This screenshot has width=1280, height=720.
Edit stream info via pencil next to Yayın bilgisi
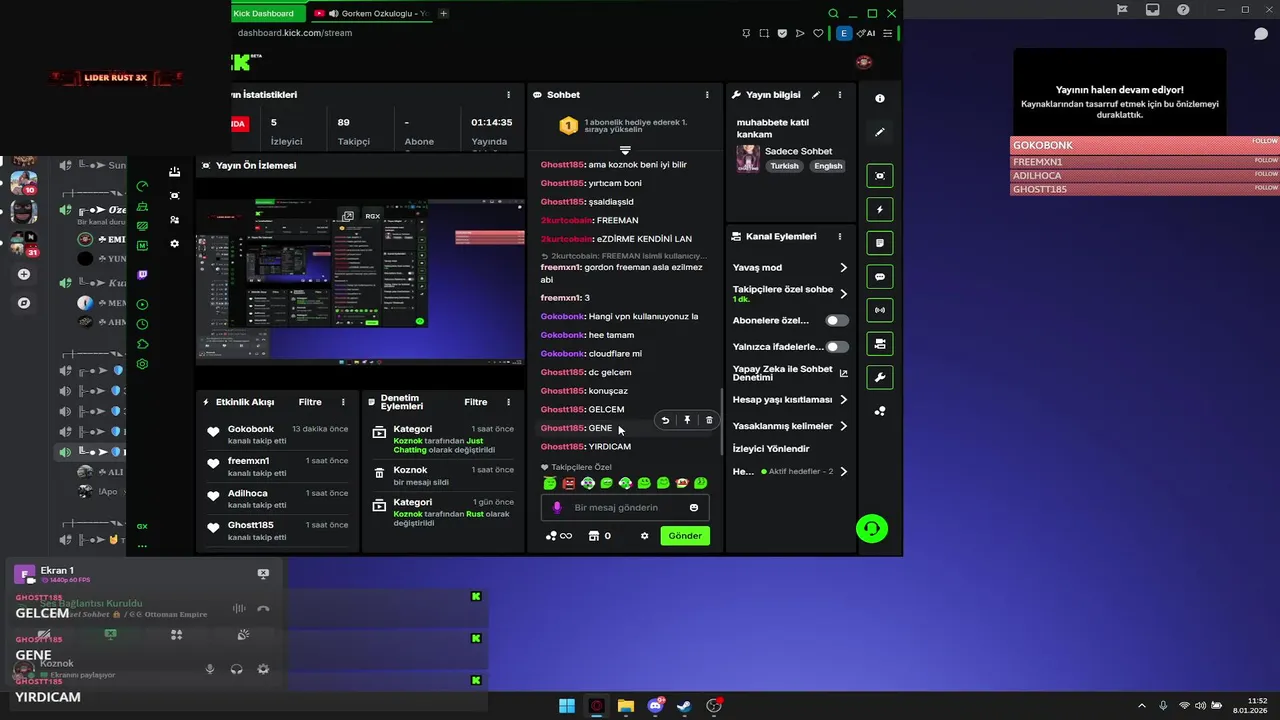coord(816,95)
